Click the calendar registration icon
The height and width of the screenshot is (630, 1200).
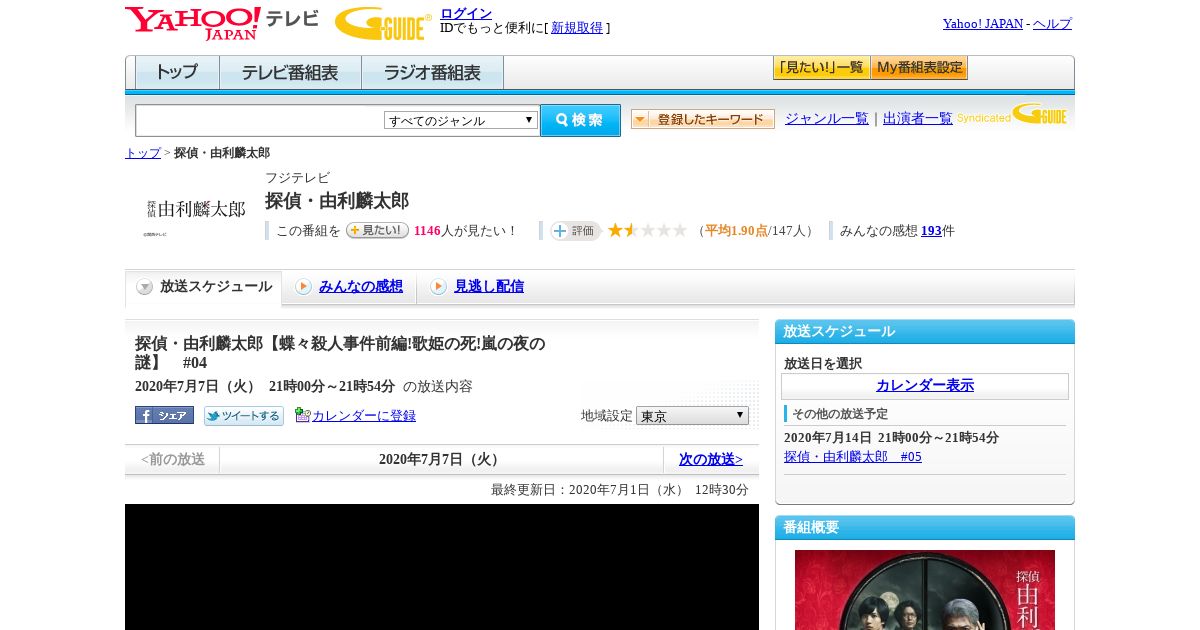[x=302, y=415]
